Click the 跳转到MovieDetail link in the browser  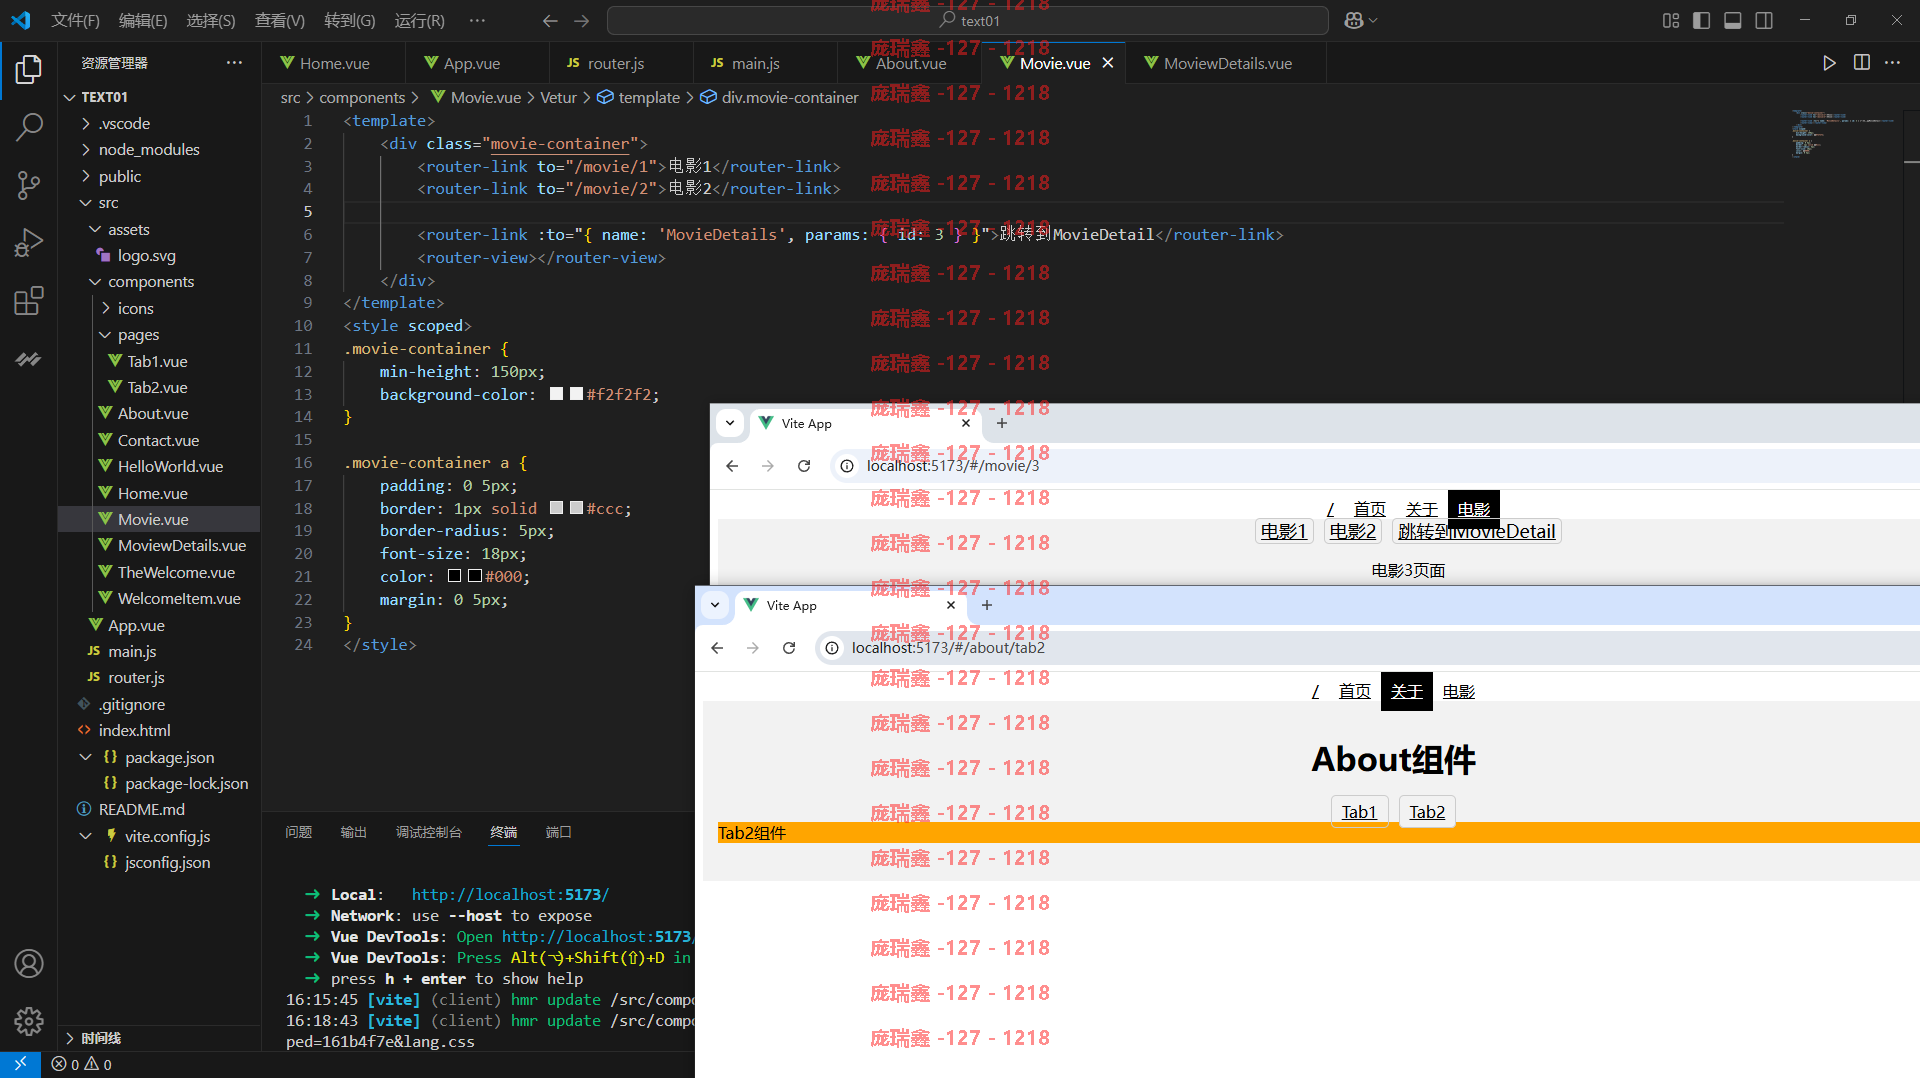click(x=1476, y=532)
